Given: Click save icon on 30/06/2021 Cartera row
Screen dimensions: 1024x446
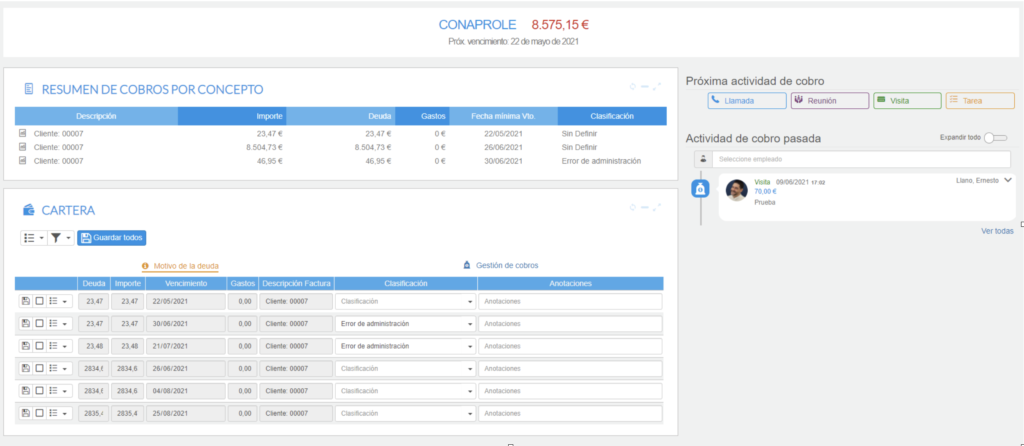Looking at the screenshot, I should coord(25,323).
